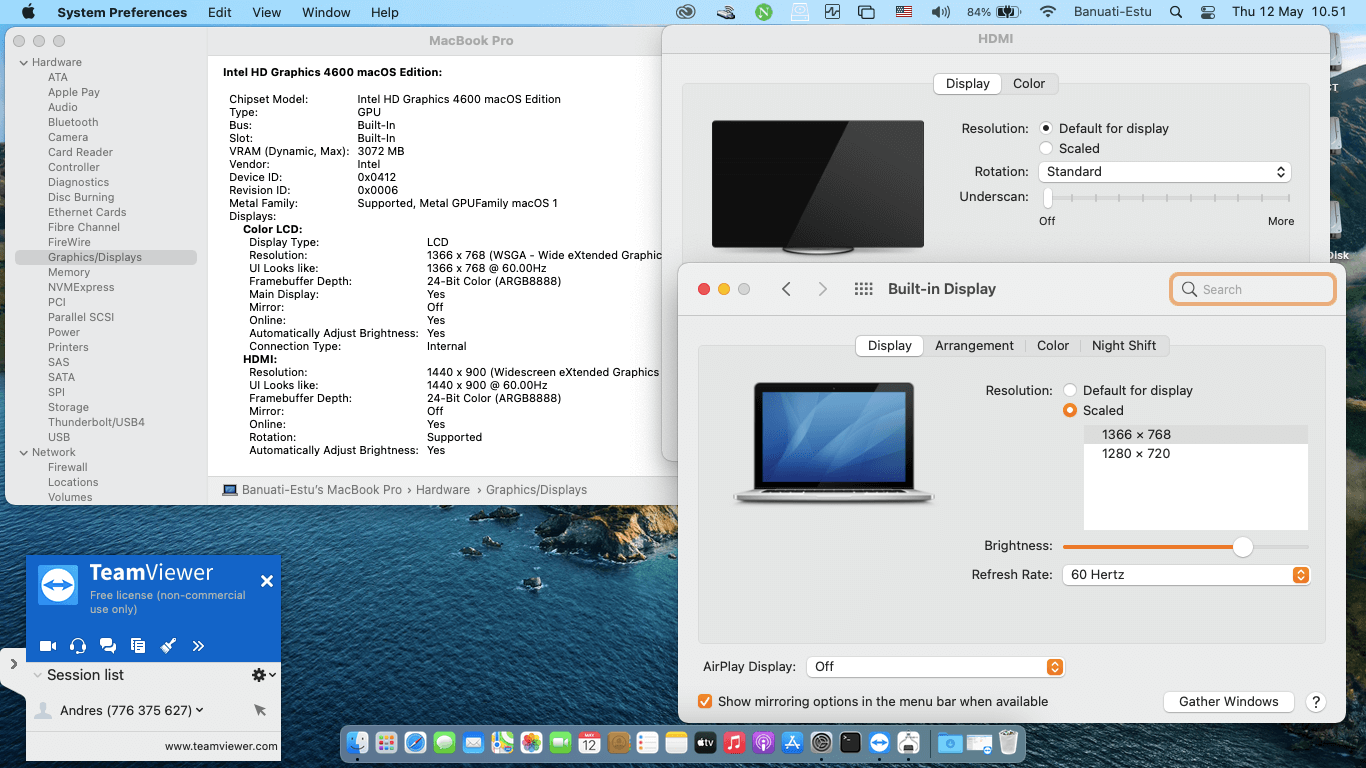The width and height of the screenshot is (1366, 768).
Task: Uncheck Show mirroring options in menu bar
Action: pyautogui.click(x=705, y=701)
